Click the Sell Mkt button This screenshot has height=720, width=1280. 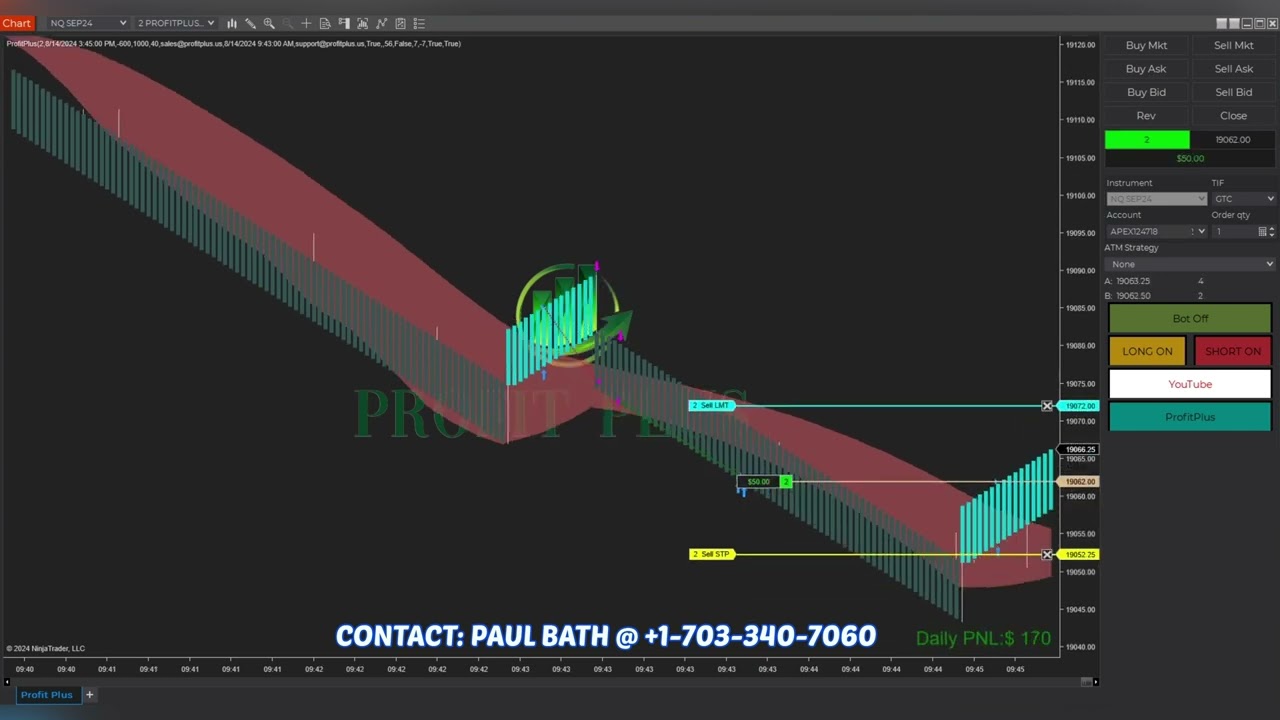[1233, 45]
